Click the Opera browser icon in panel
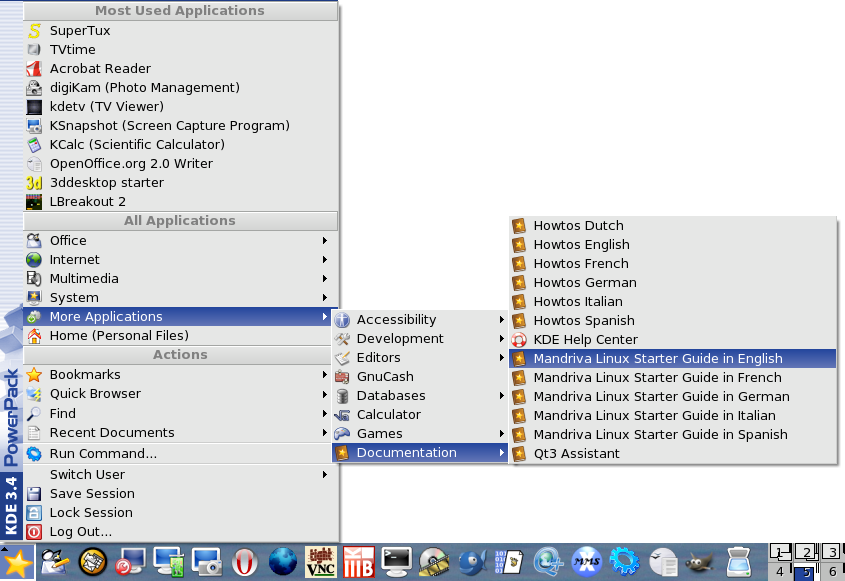845x581 pixels. [x=244, y=562]
